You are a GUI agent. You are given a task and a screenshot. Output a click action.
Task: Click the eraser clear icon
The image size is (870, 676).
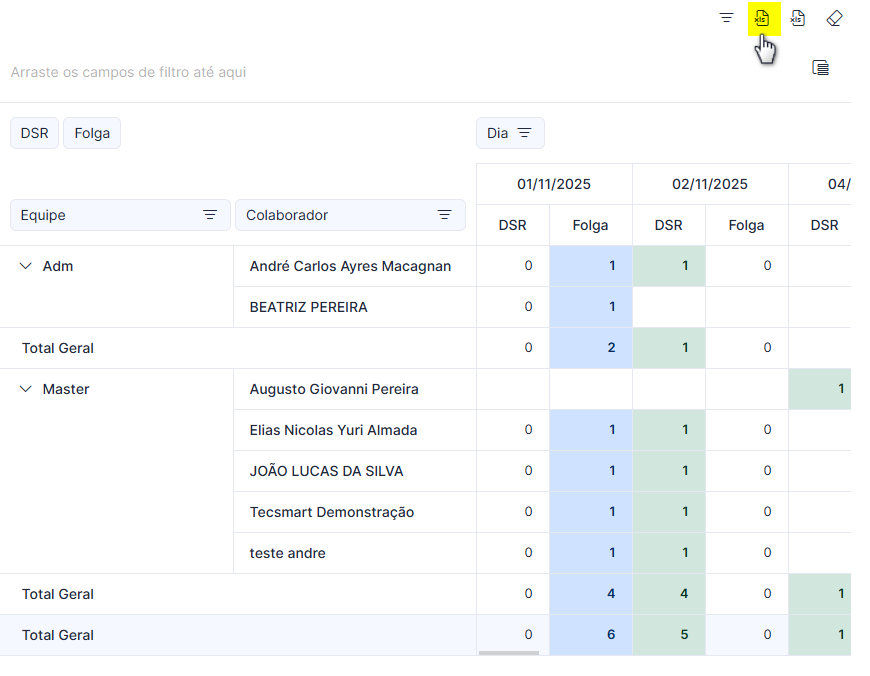(x=834, y=18)
